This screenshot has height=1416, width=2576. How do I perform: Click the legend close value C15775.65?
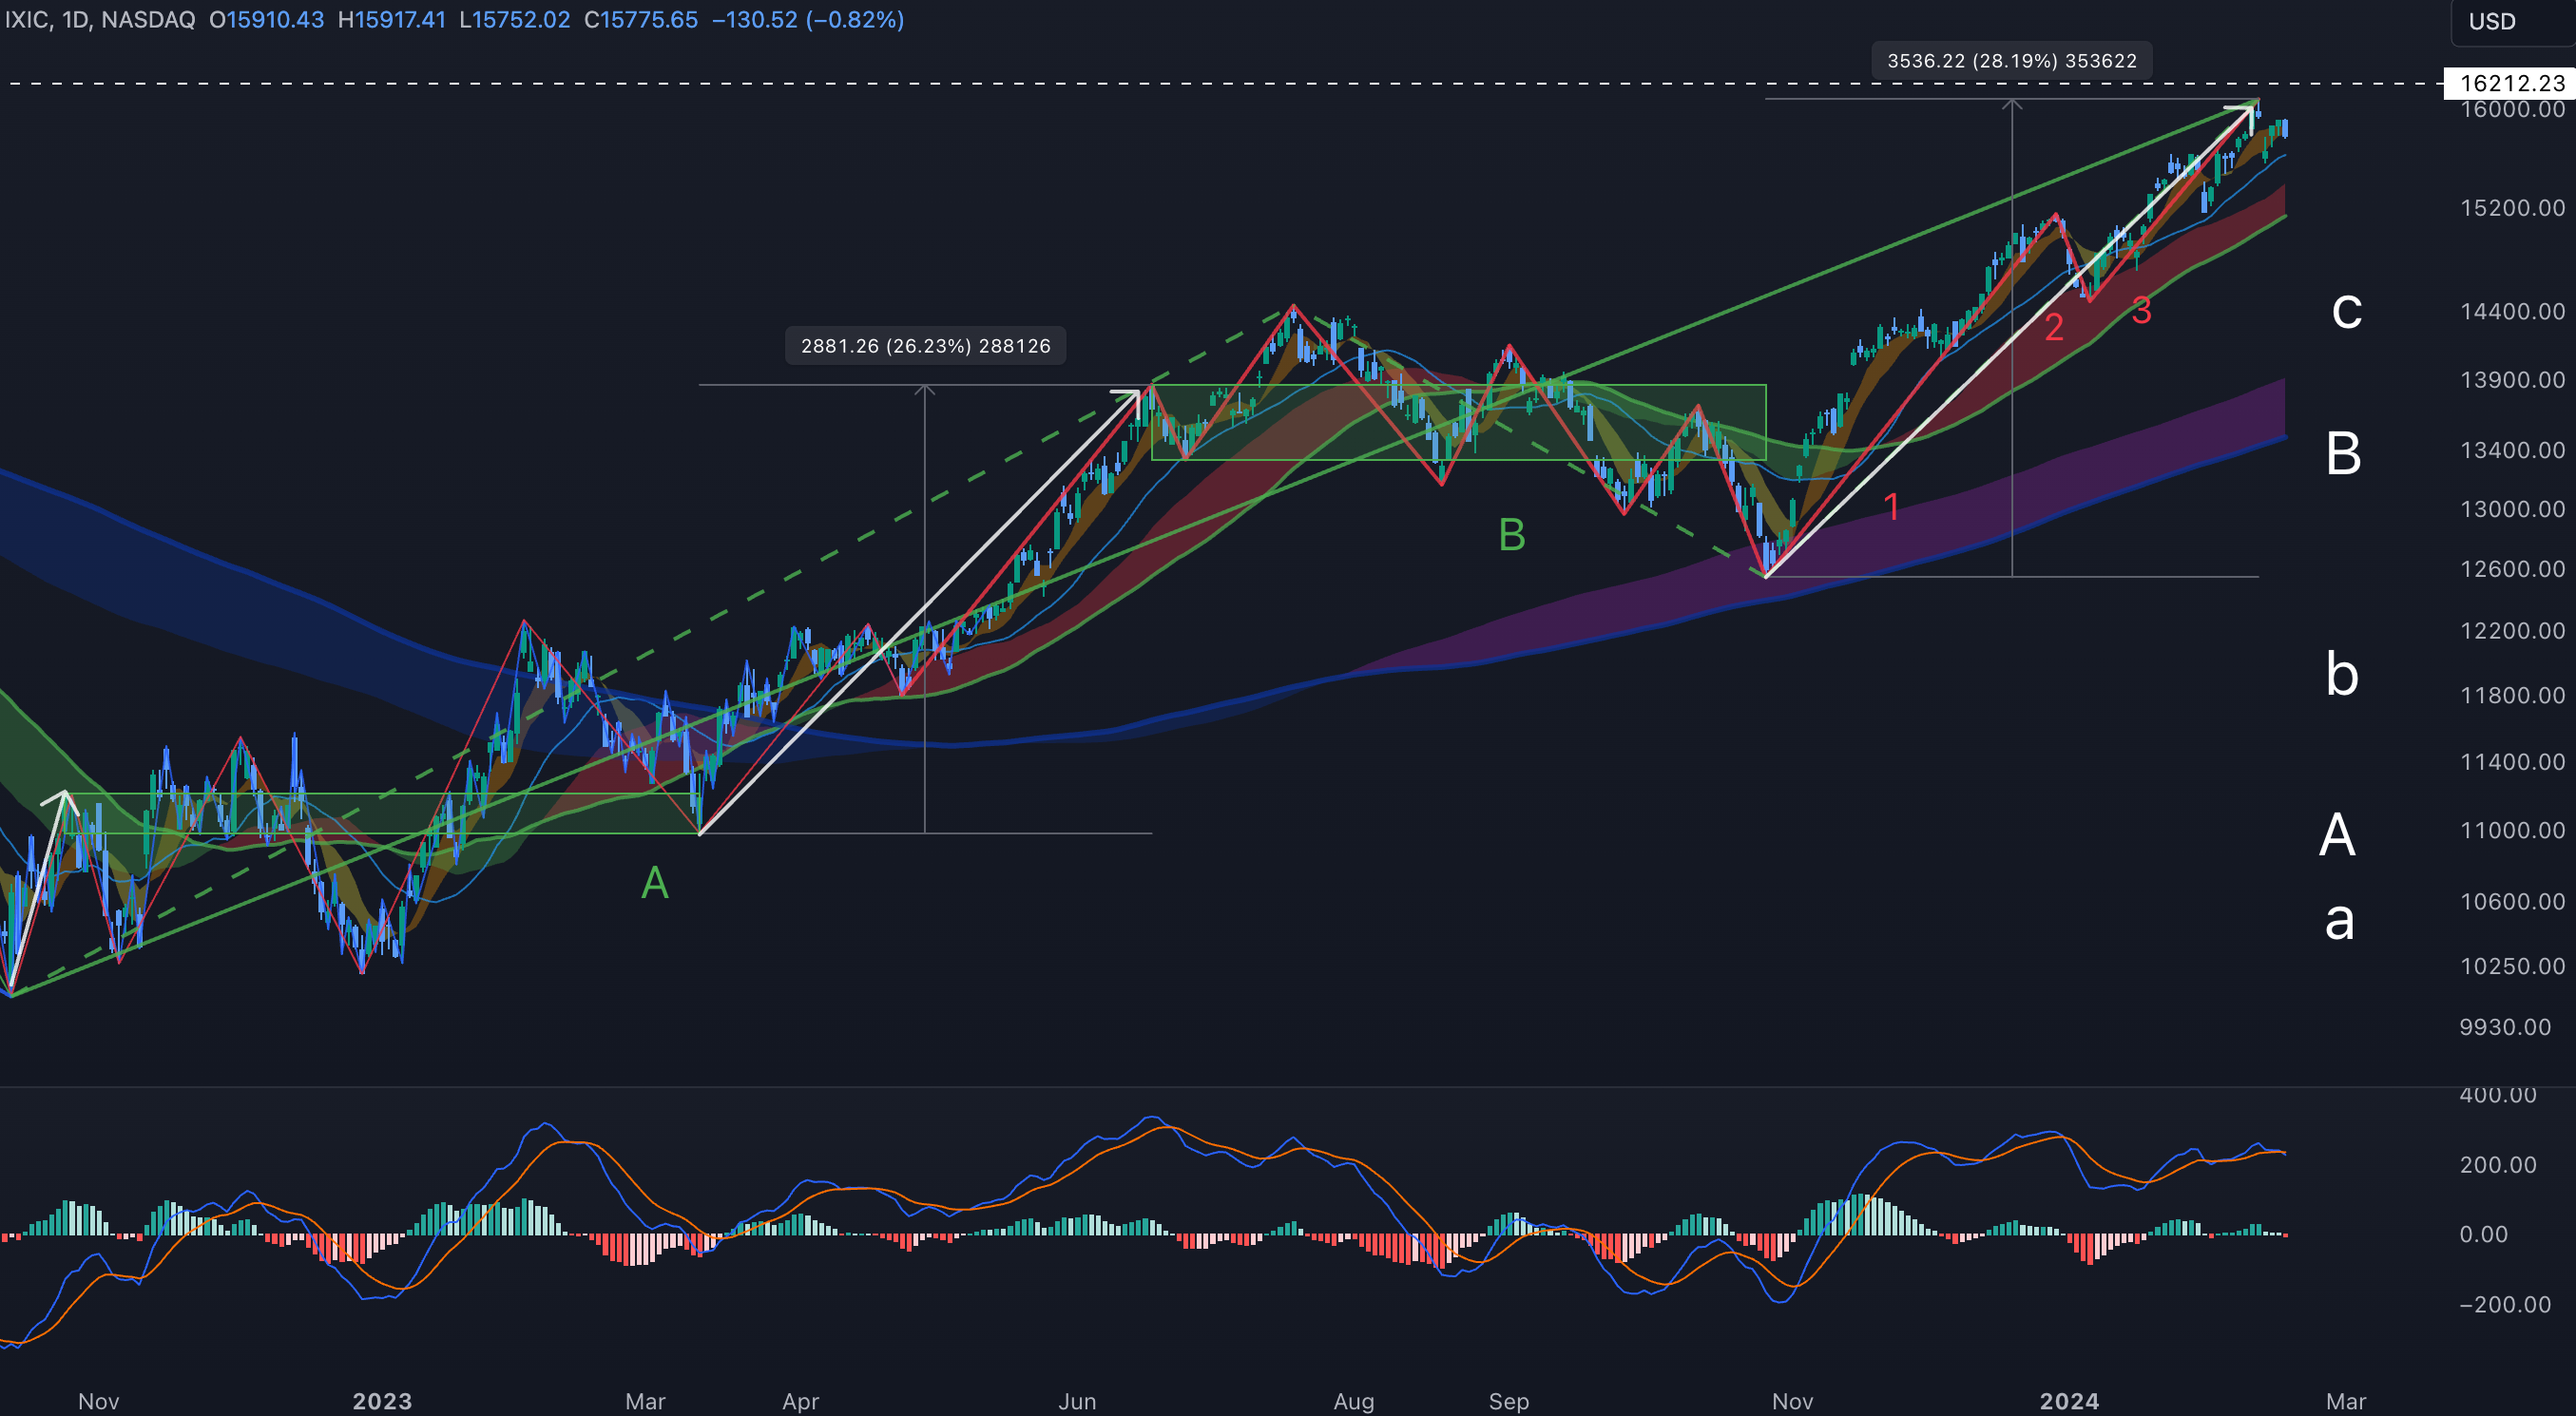[x=640, y=20]
